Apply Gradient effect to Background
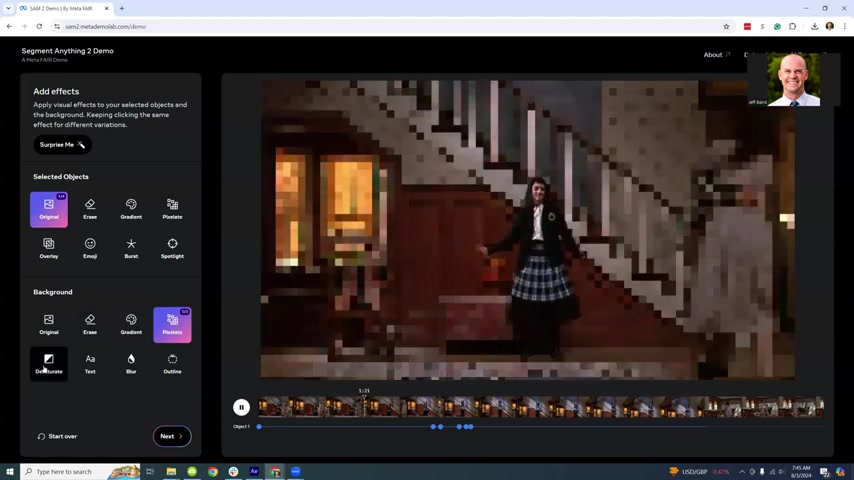854x480 pixels. point(131,325)
